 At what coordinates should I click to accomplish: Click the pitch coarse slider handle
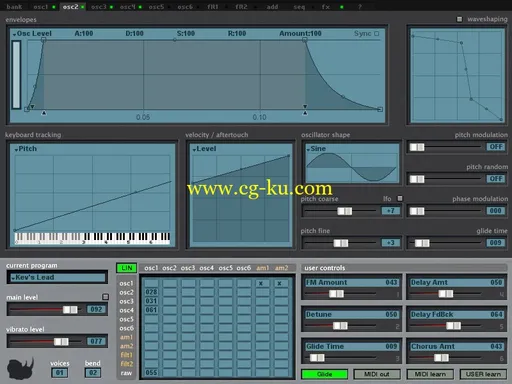[344, 211]
